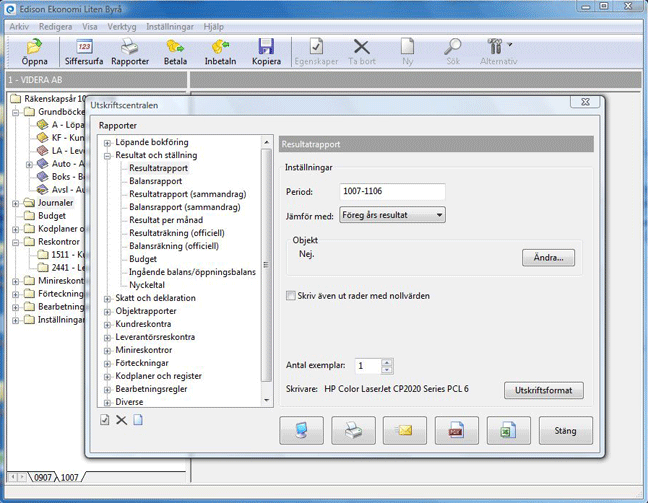Switch to the 0907 year tab

tap(43, 477)
